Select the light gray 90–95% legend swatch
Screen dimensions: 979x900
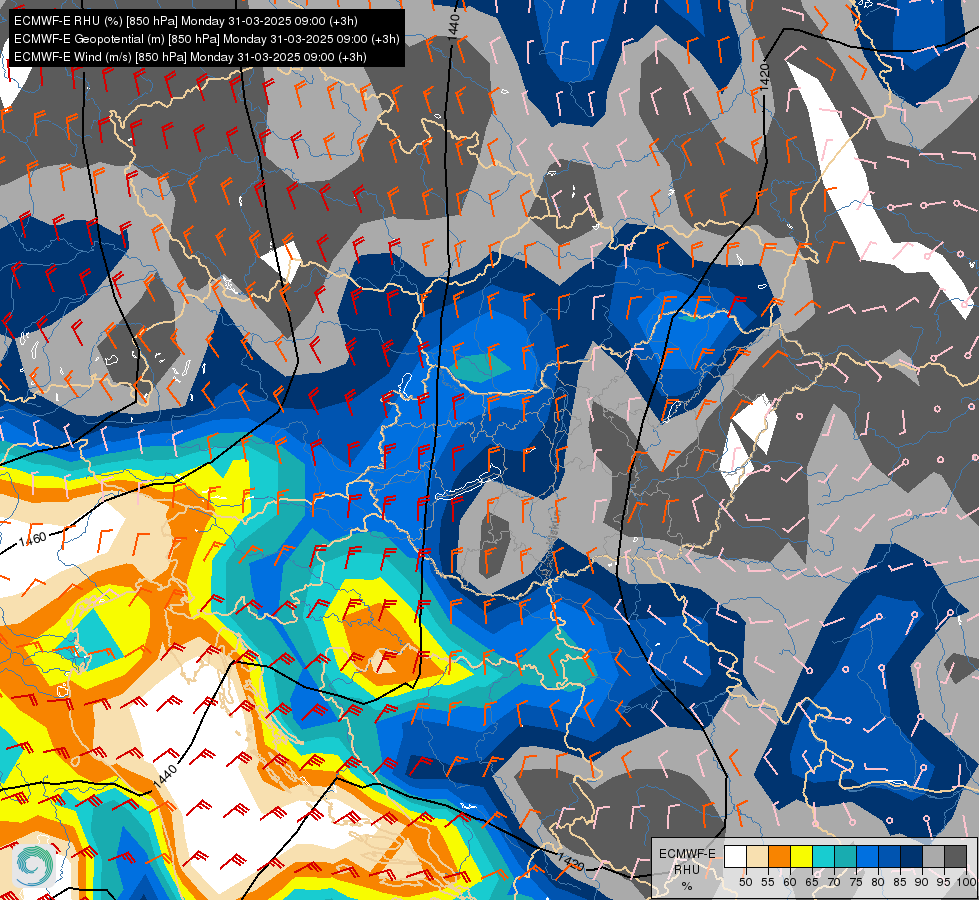pyautogui.click(x=933, y=856)
